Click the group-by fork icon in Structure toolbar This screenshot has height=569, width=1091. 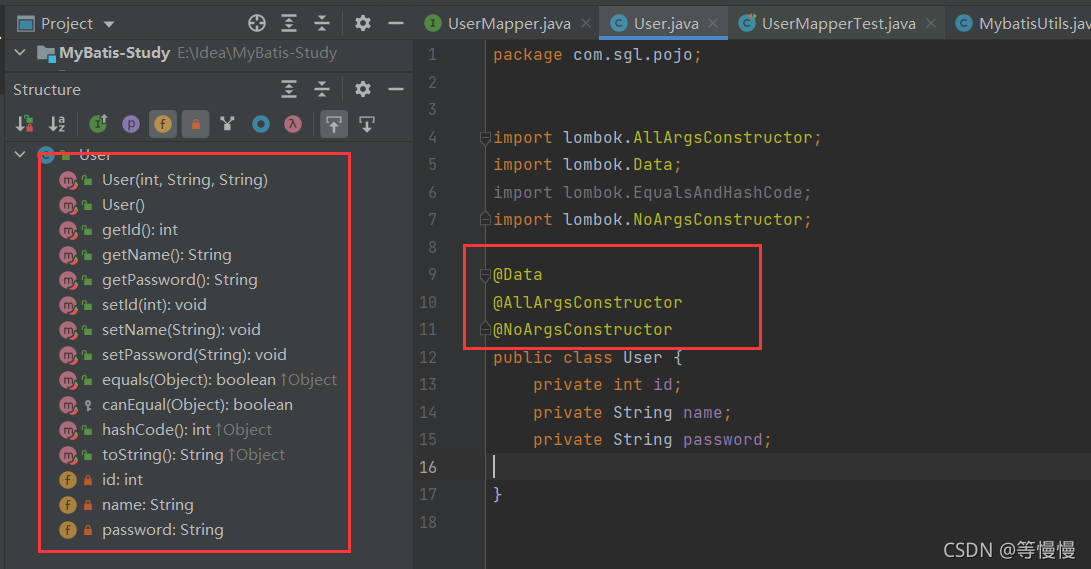pyautogui.click(x=228, y=124)
